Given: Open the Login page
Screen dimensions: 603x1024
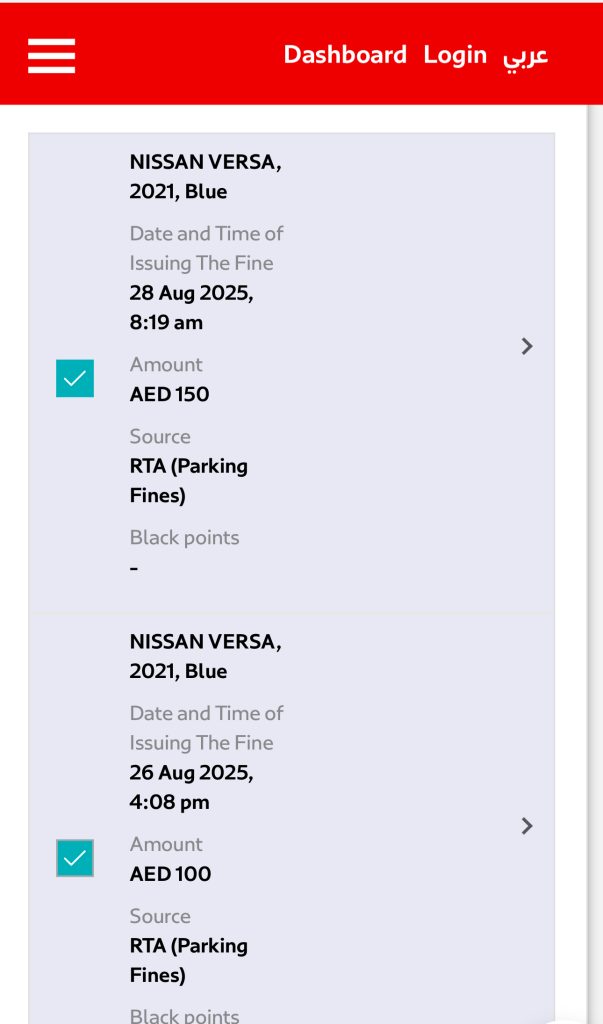Looking at the screenshot, I should (455, 55).
